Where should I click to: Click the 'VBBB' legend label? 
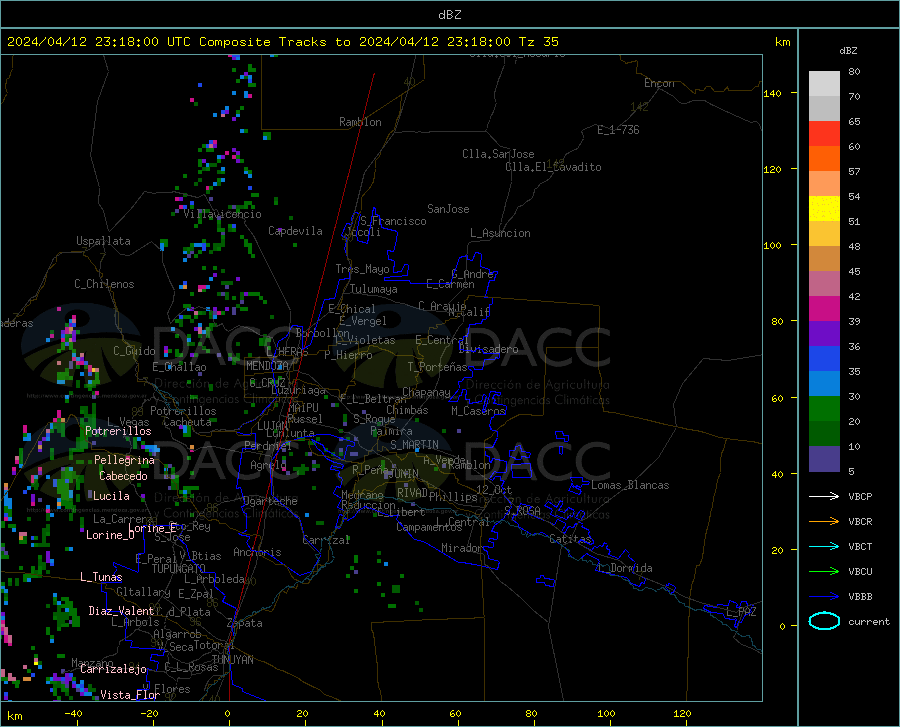860,596
